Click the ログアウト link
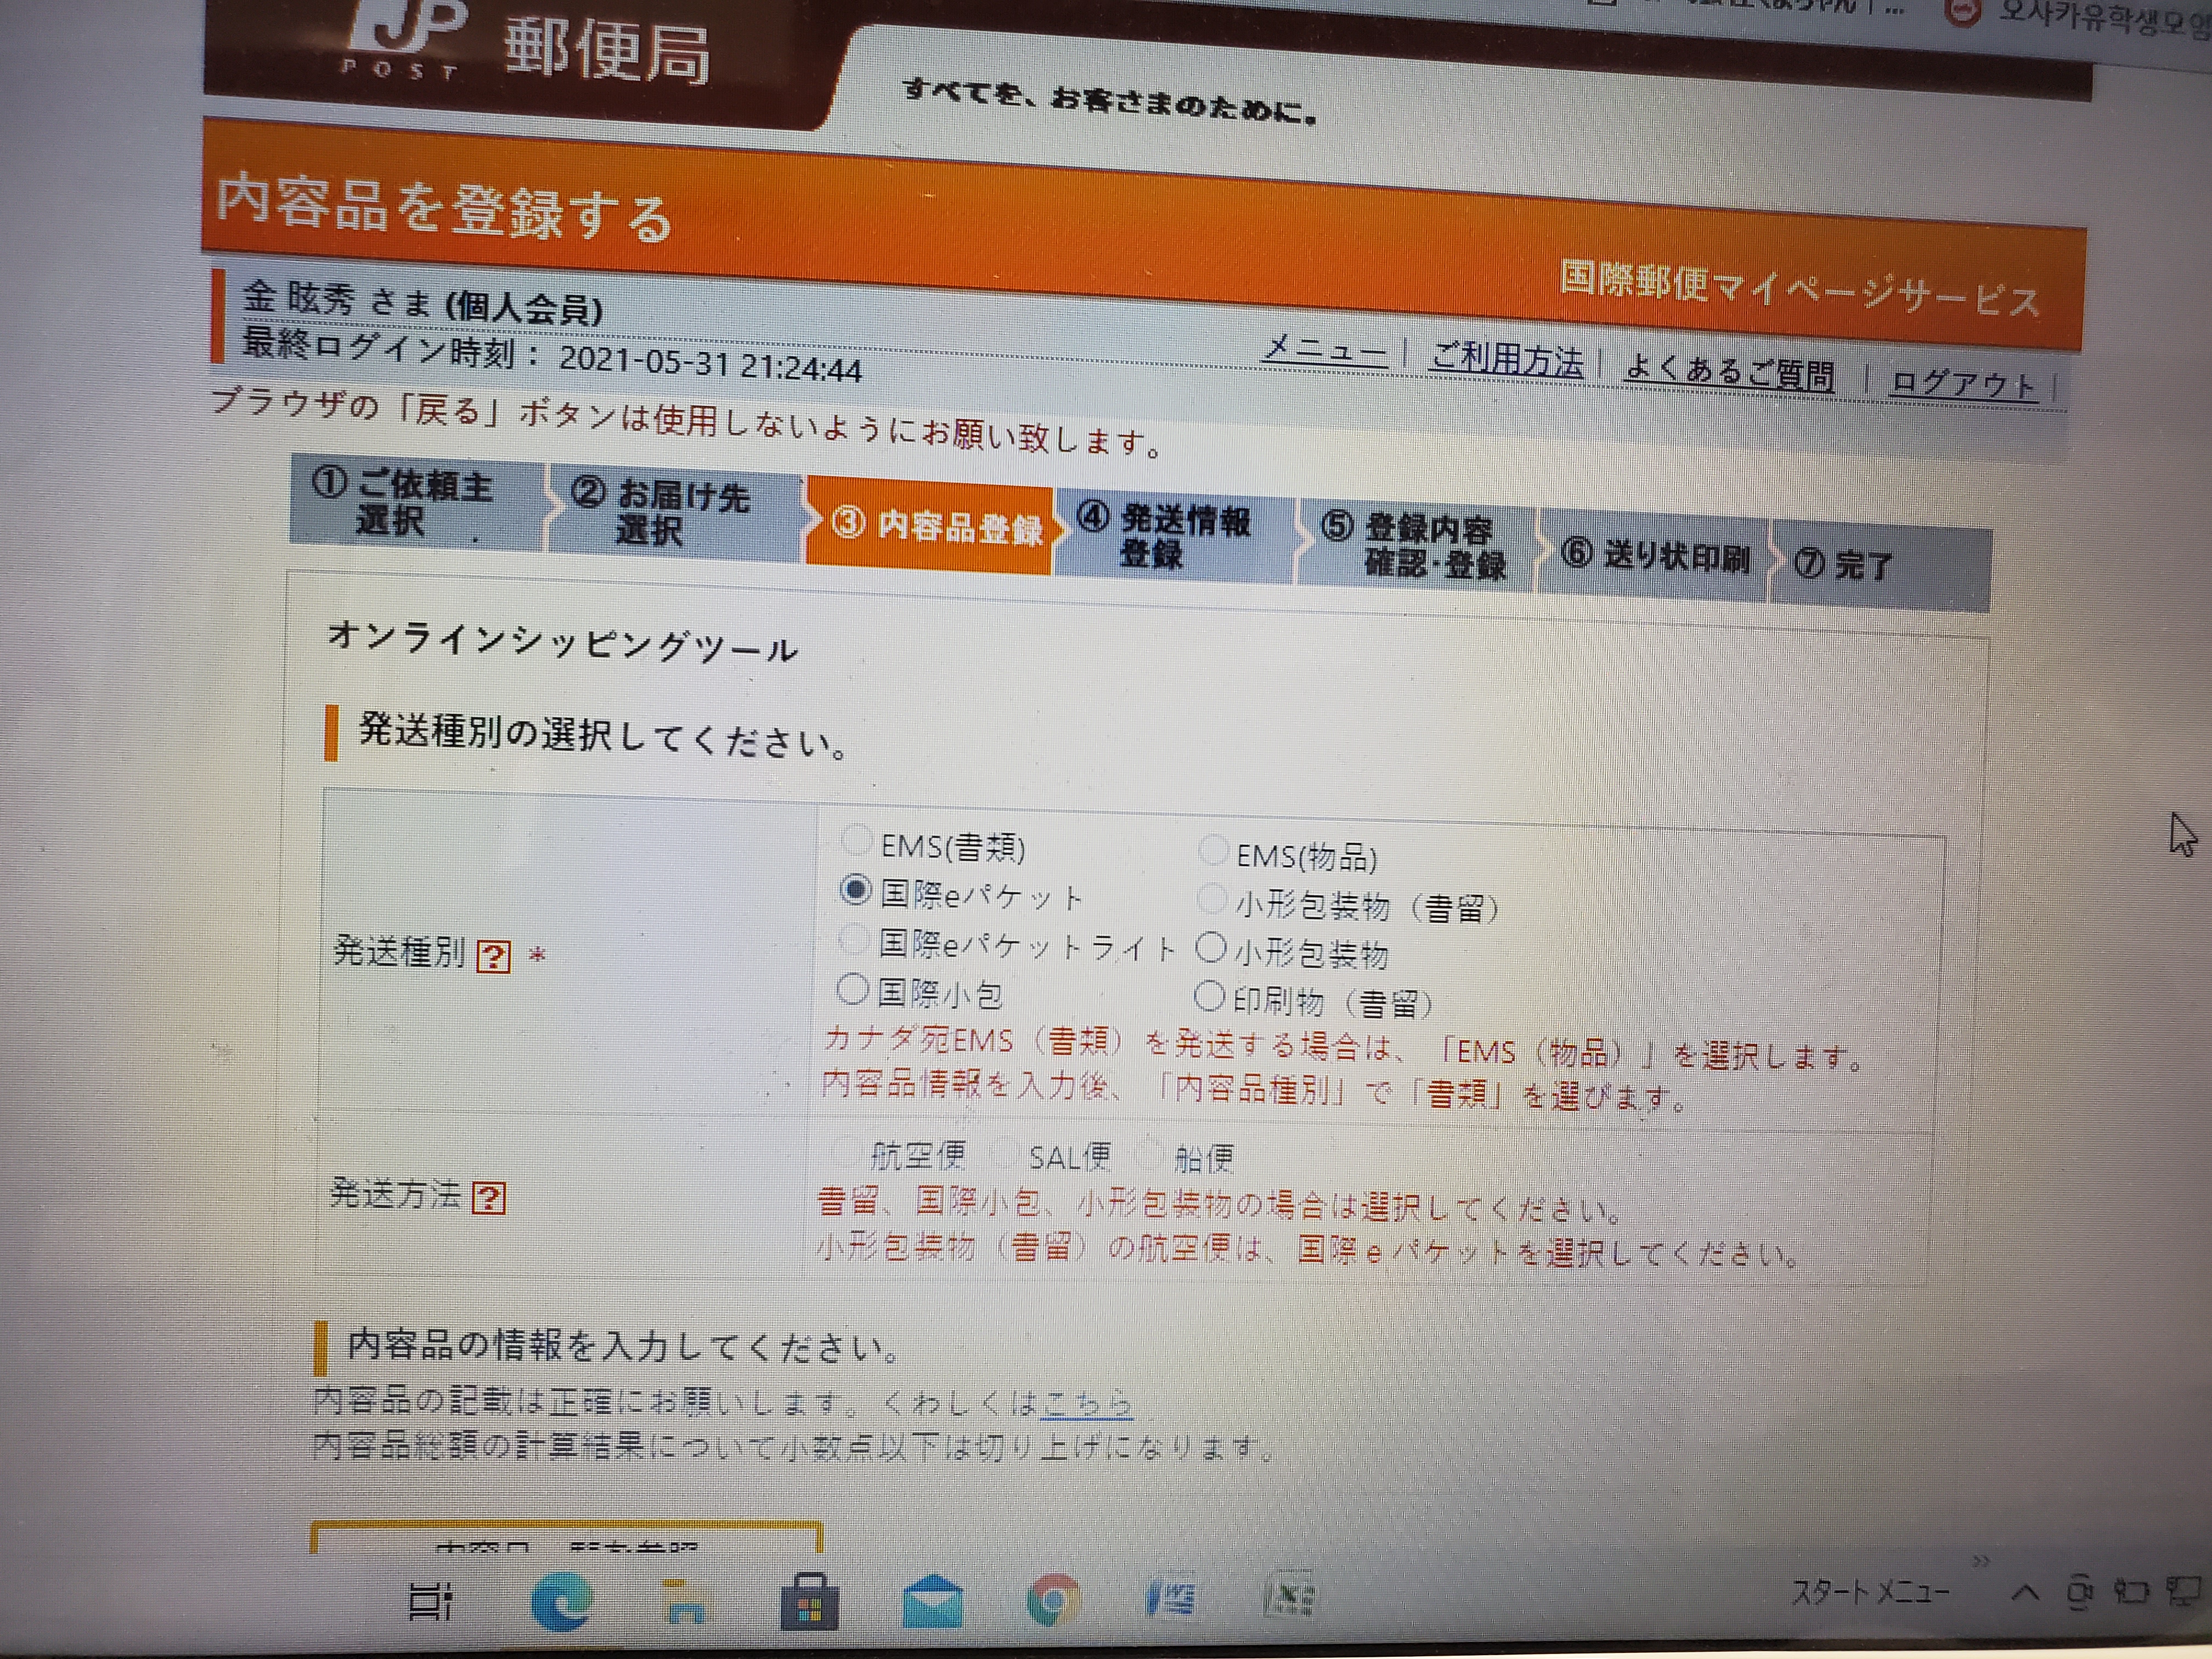This screenshot has height=1659, width=2212. pos(1963,384)
